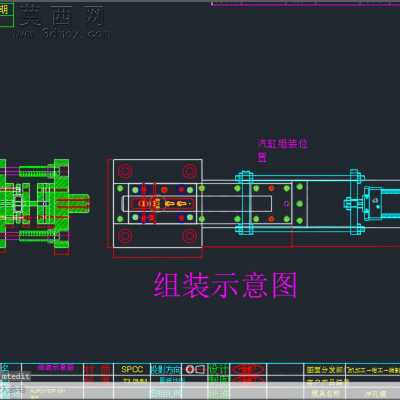Select the cyan cylinder end cap on the right
The height and width of the screenshot is (400, 400).
[372, 203]
